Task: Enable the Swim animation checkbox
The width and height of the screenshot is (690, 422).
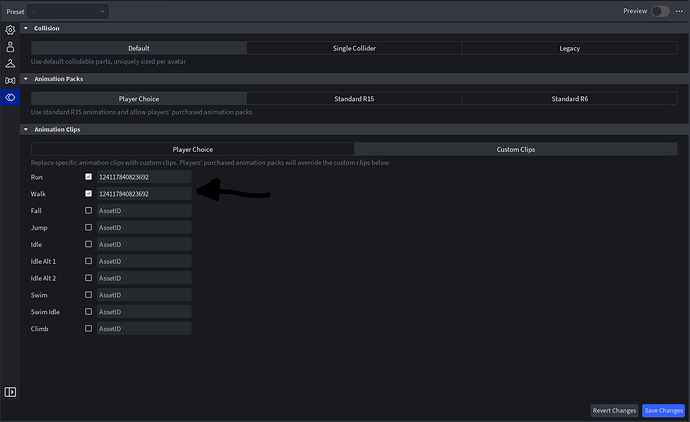Action: [x=88, y=294]
